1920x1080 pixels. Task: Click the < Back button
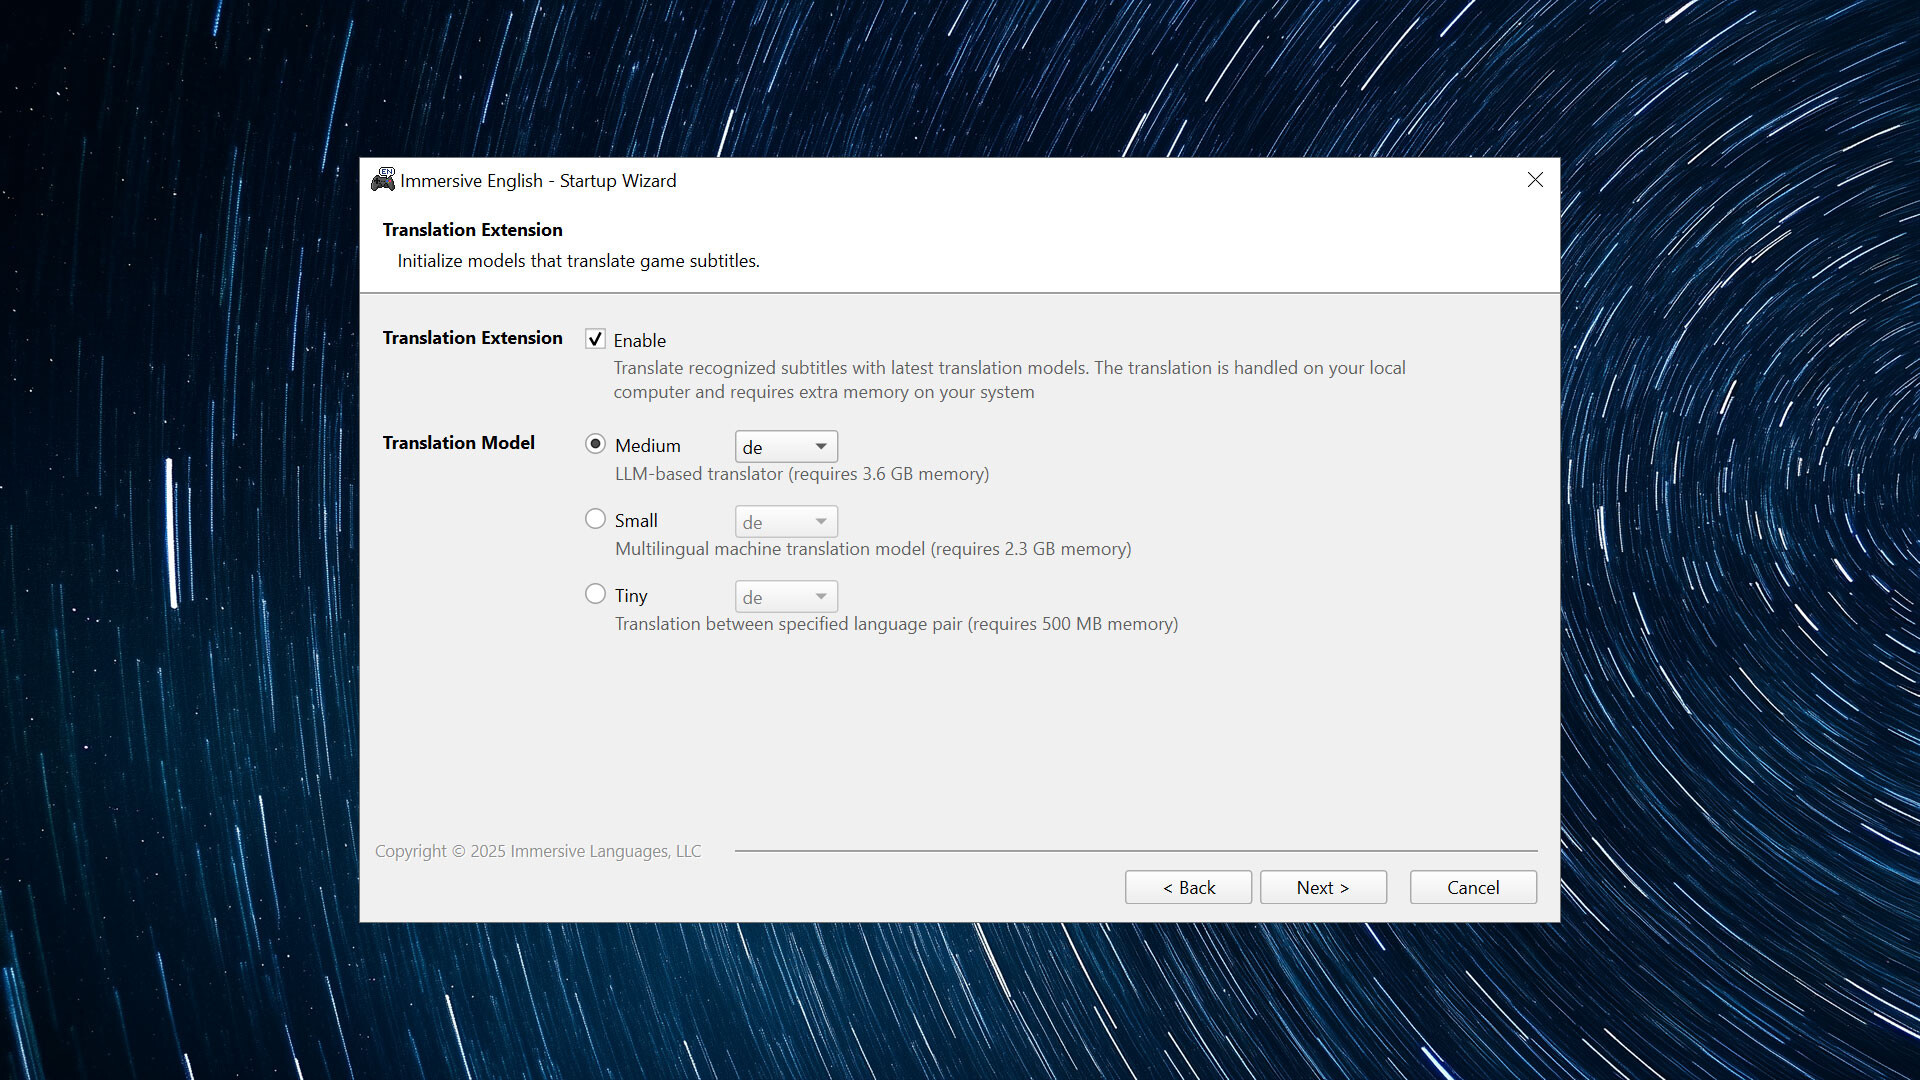pos(1188,887)
